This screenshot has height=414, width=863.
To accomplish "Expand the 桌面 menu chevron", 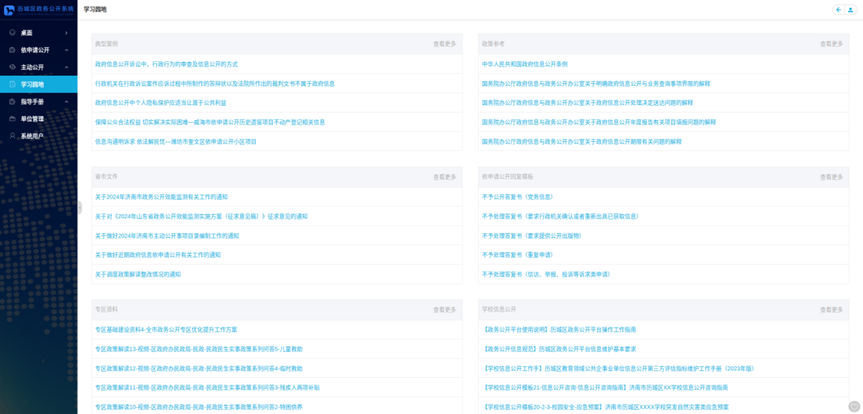I will pyautogui.click(x=67, y=33).
